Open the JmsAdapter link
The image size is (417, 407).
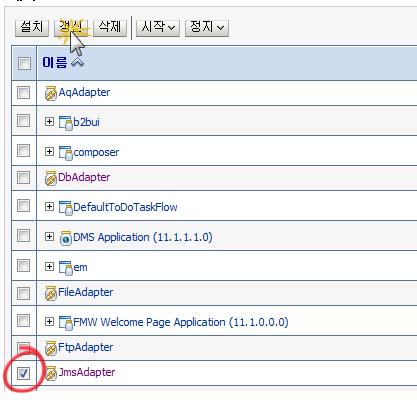pyautogui.click(x=87, y=372)
